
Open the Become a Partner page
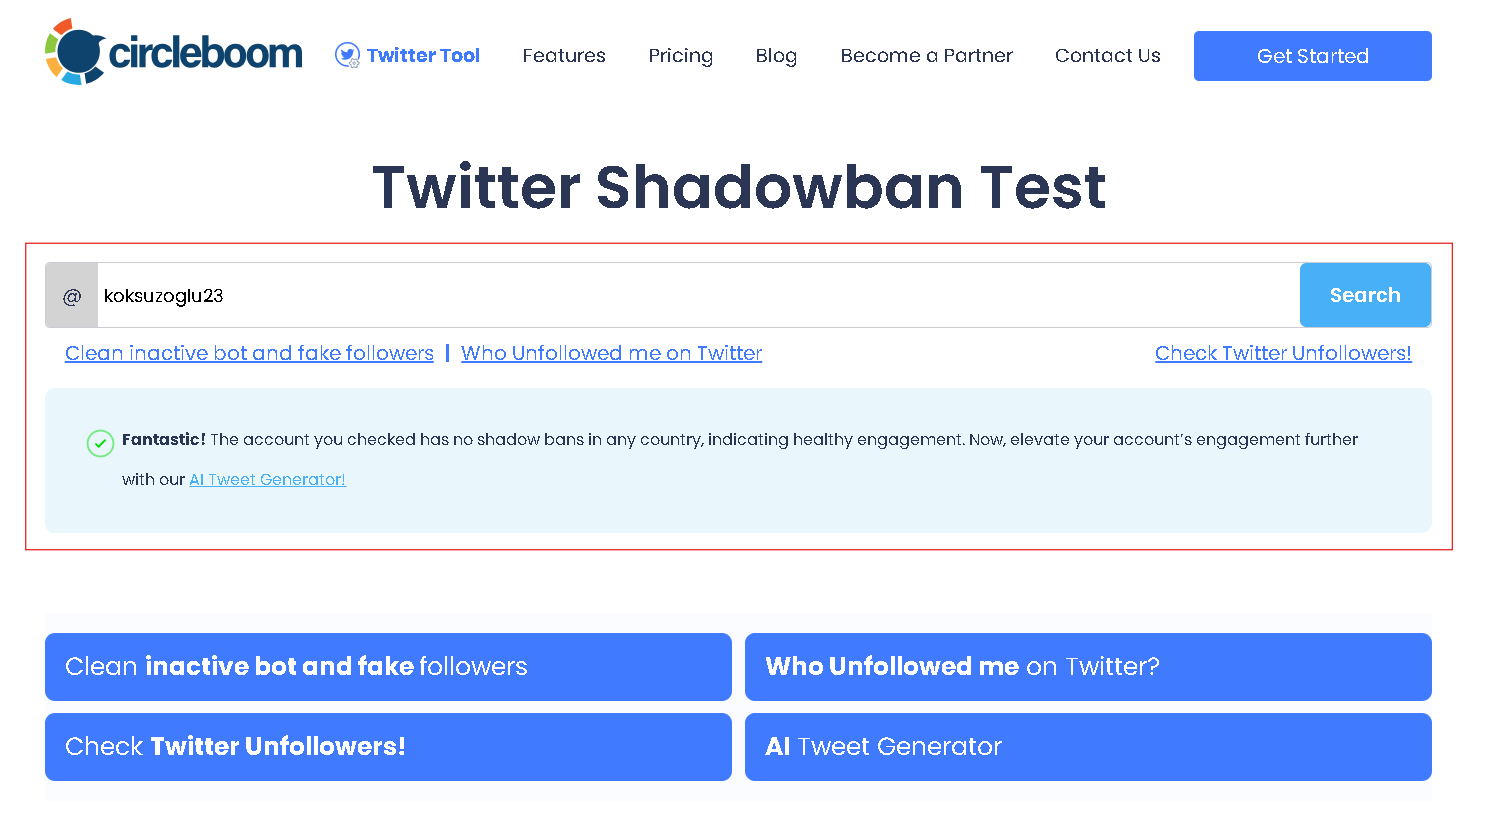pyautogui.click(x=926, y=56)
